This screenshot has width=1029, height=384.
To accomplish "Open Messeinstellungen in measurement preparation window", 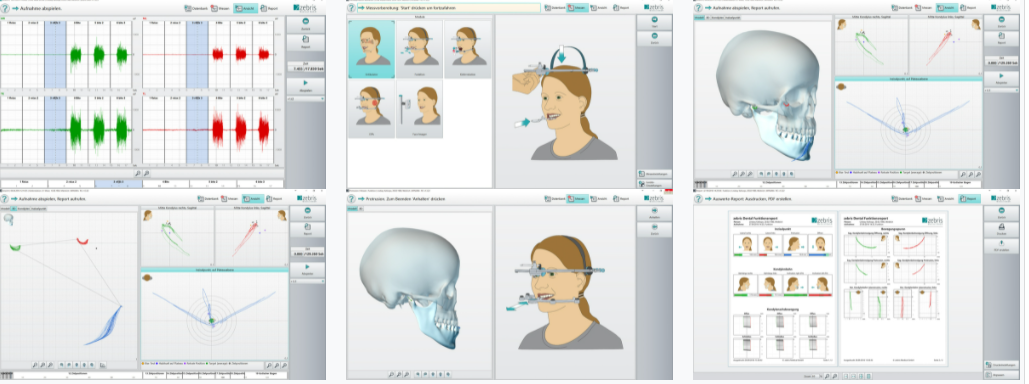I will click(x=654, y=174).
